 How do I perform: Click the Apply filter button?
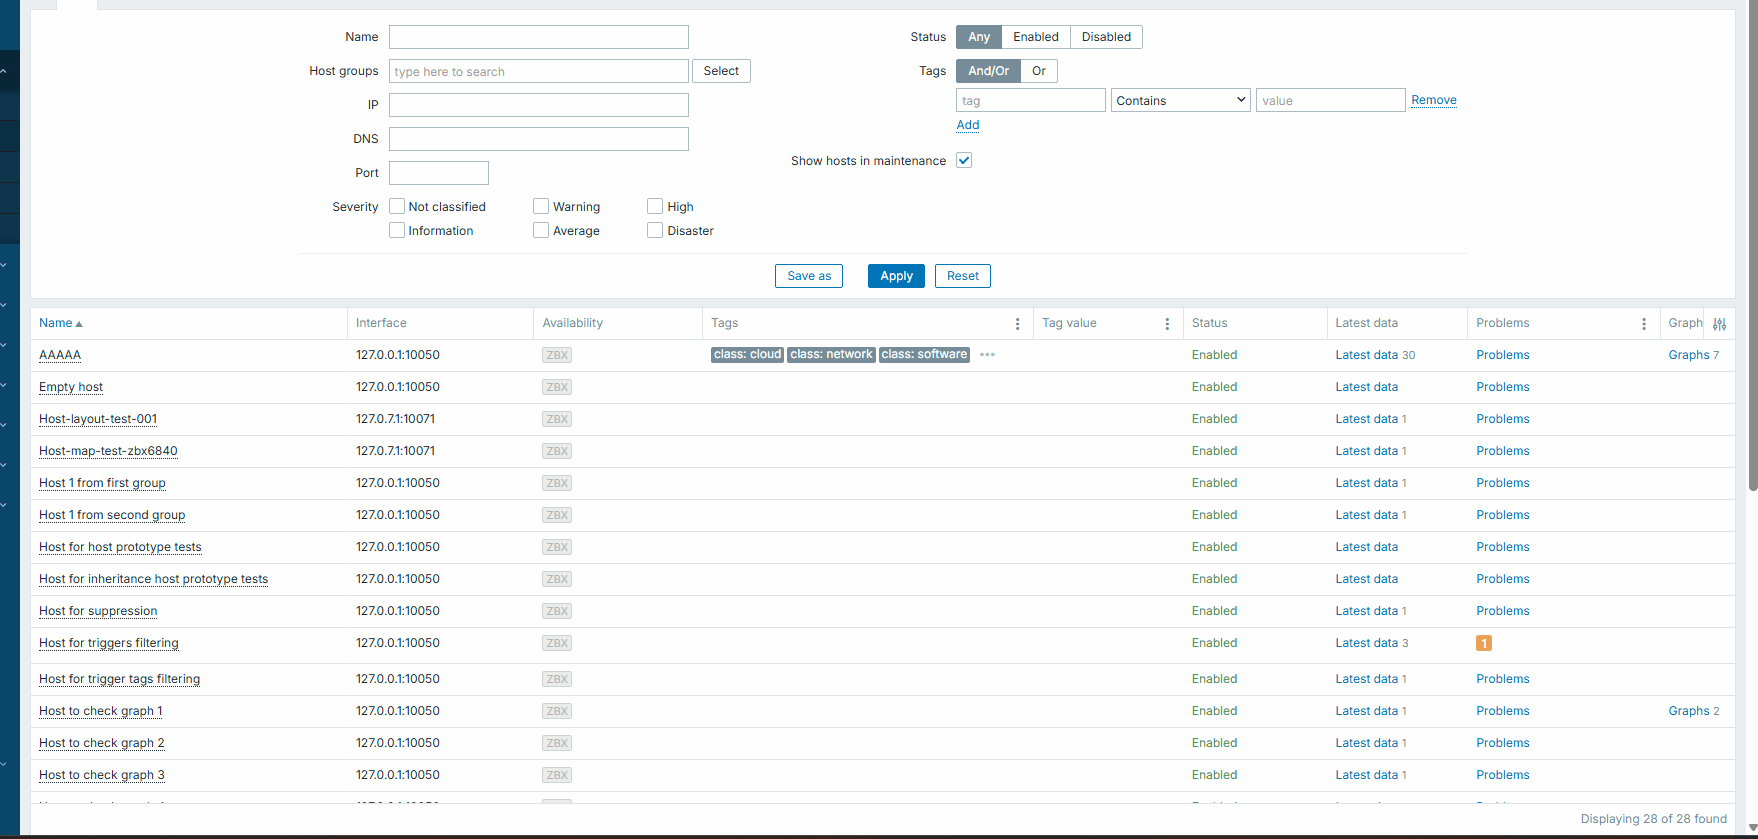896,276
